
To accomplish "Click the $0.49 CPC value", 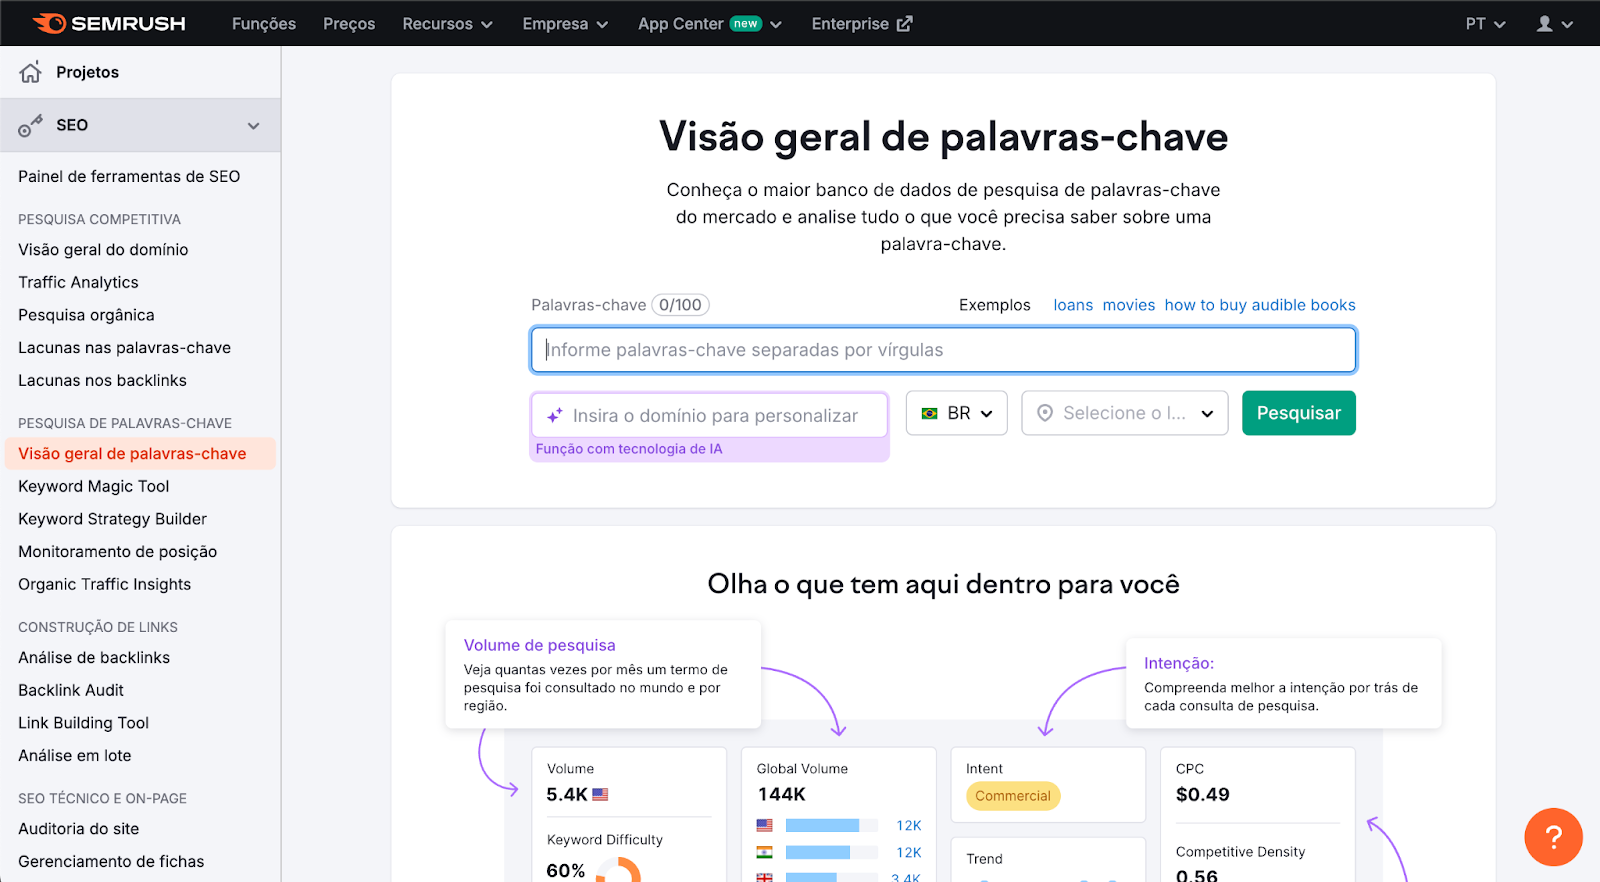I will point(1202,795).
